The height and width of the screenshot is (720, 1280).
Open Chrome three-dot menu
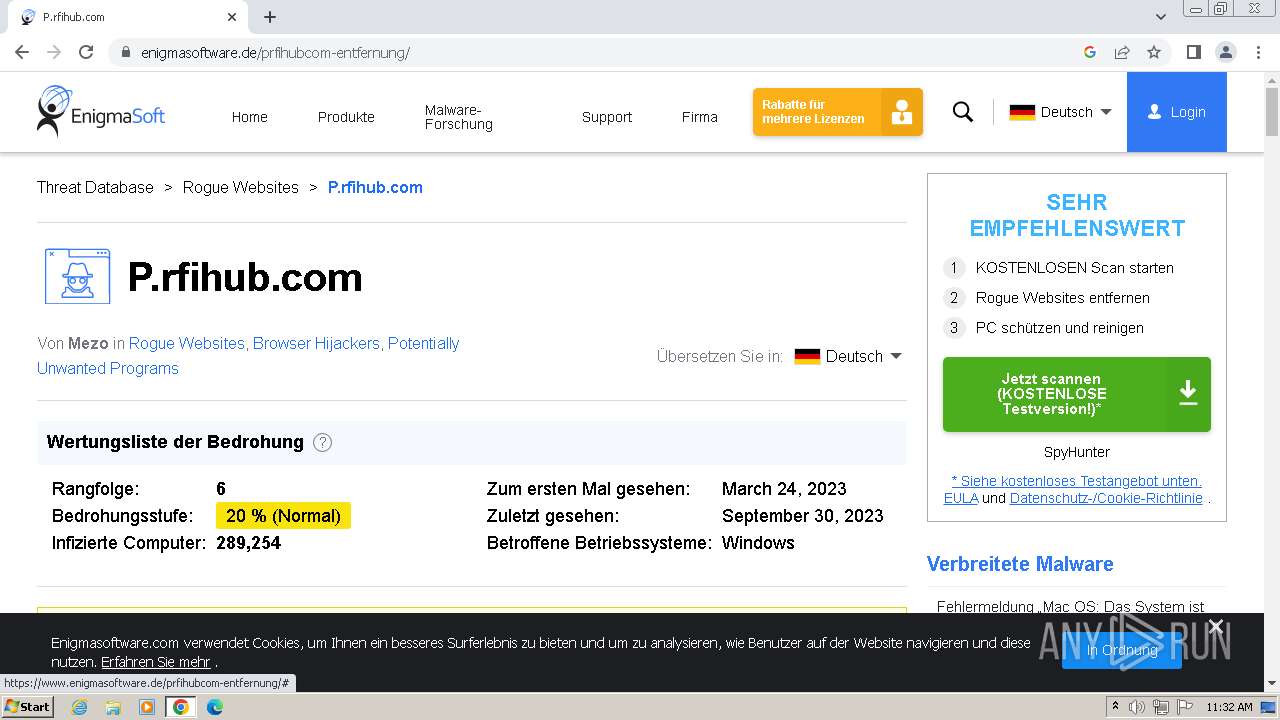(1258, 52)
